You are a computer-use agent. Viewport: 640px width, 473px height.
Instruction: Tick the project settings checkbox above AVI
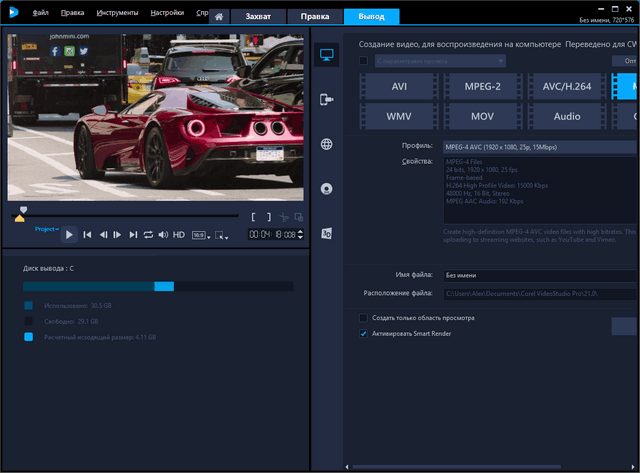coord(363,61)
